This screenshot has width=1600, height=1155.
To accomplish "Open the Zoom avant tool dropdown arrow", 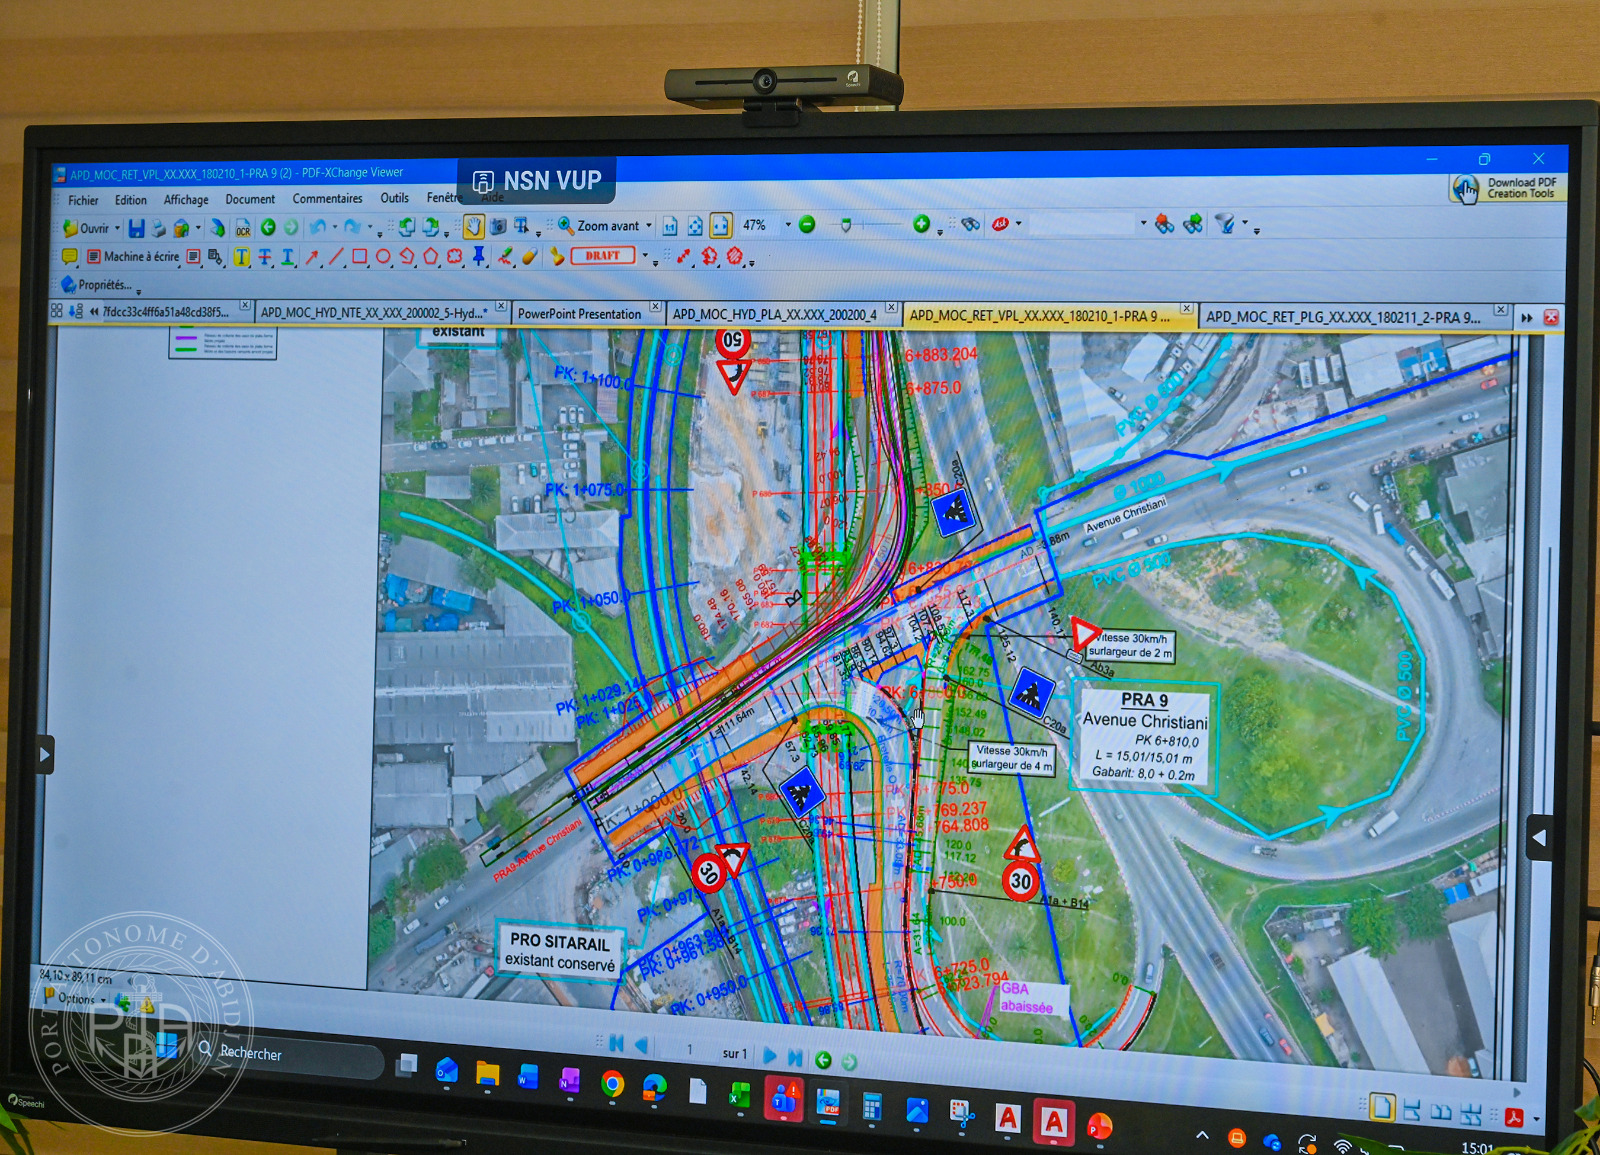I will [x=649, y=226].
